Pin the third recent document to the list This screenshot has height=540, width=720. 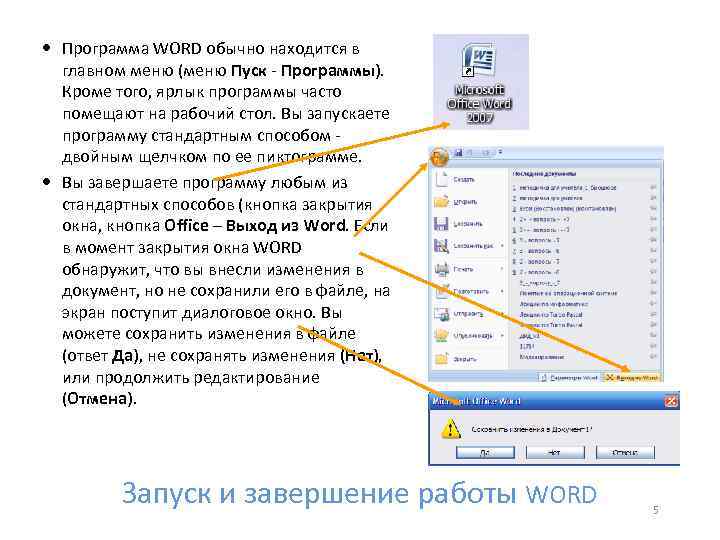pos(653,208)
